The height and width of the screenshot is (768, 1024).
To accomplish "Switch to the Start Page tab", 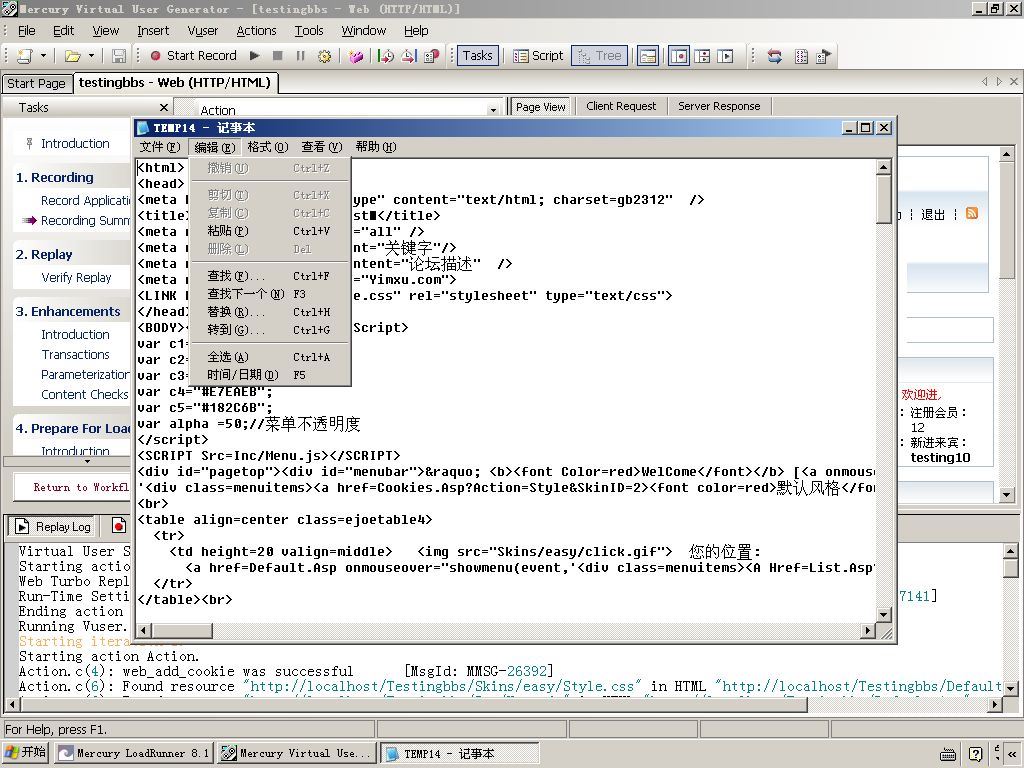I will point(37,84).
